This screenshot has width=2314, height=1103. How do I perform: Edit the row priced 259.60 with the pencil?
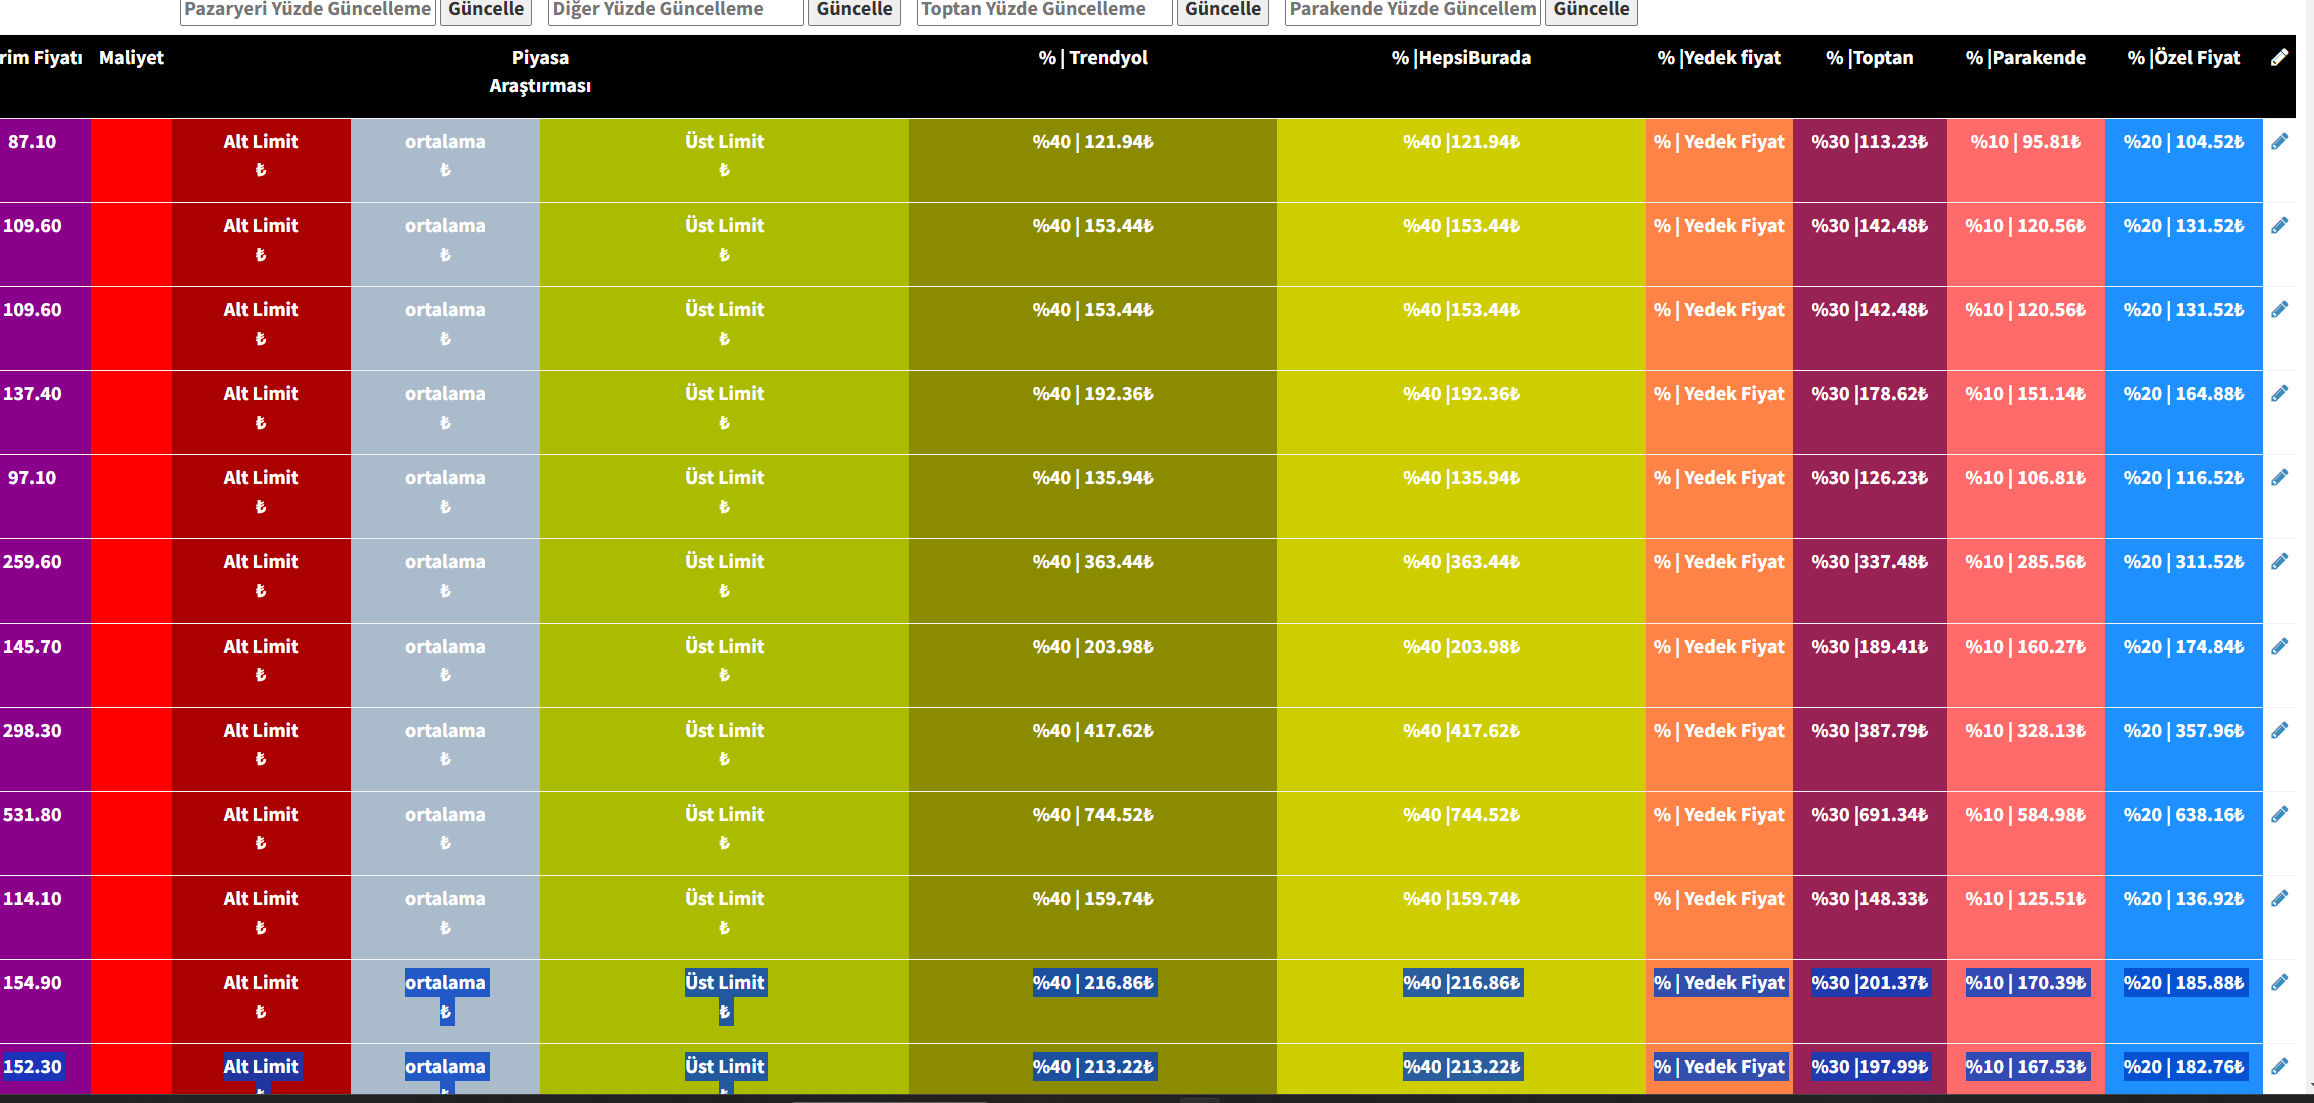pyautogui.click(x=2279, y=562)
